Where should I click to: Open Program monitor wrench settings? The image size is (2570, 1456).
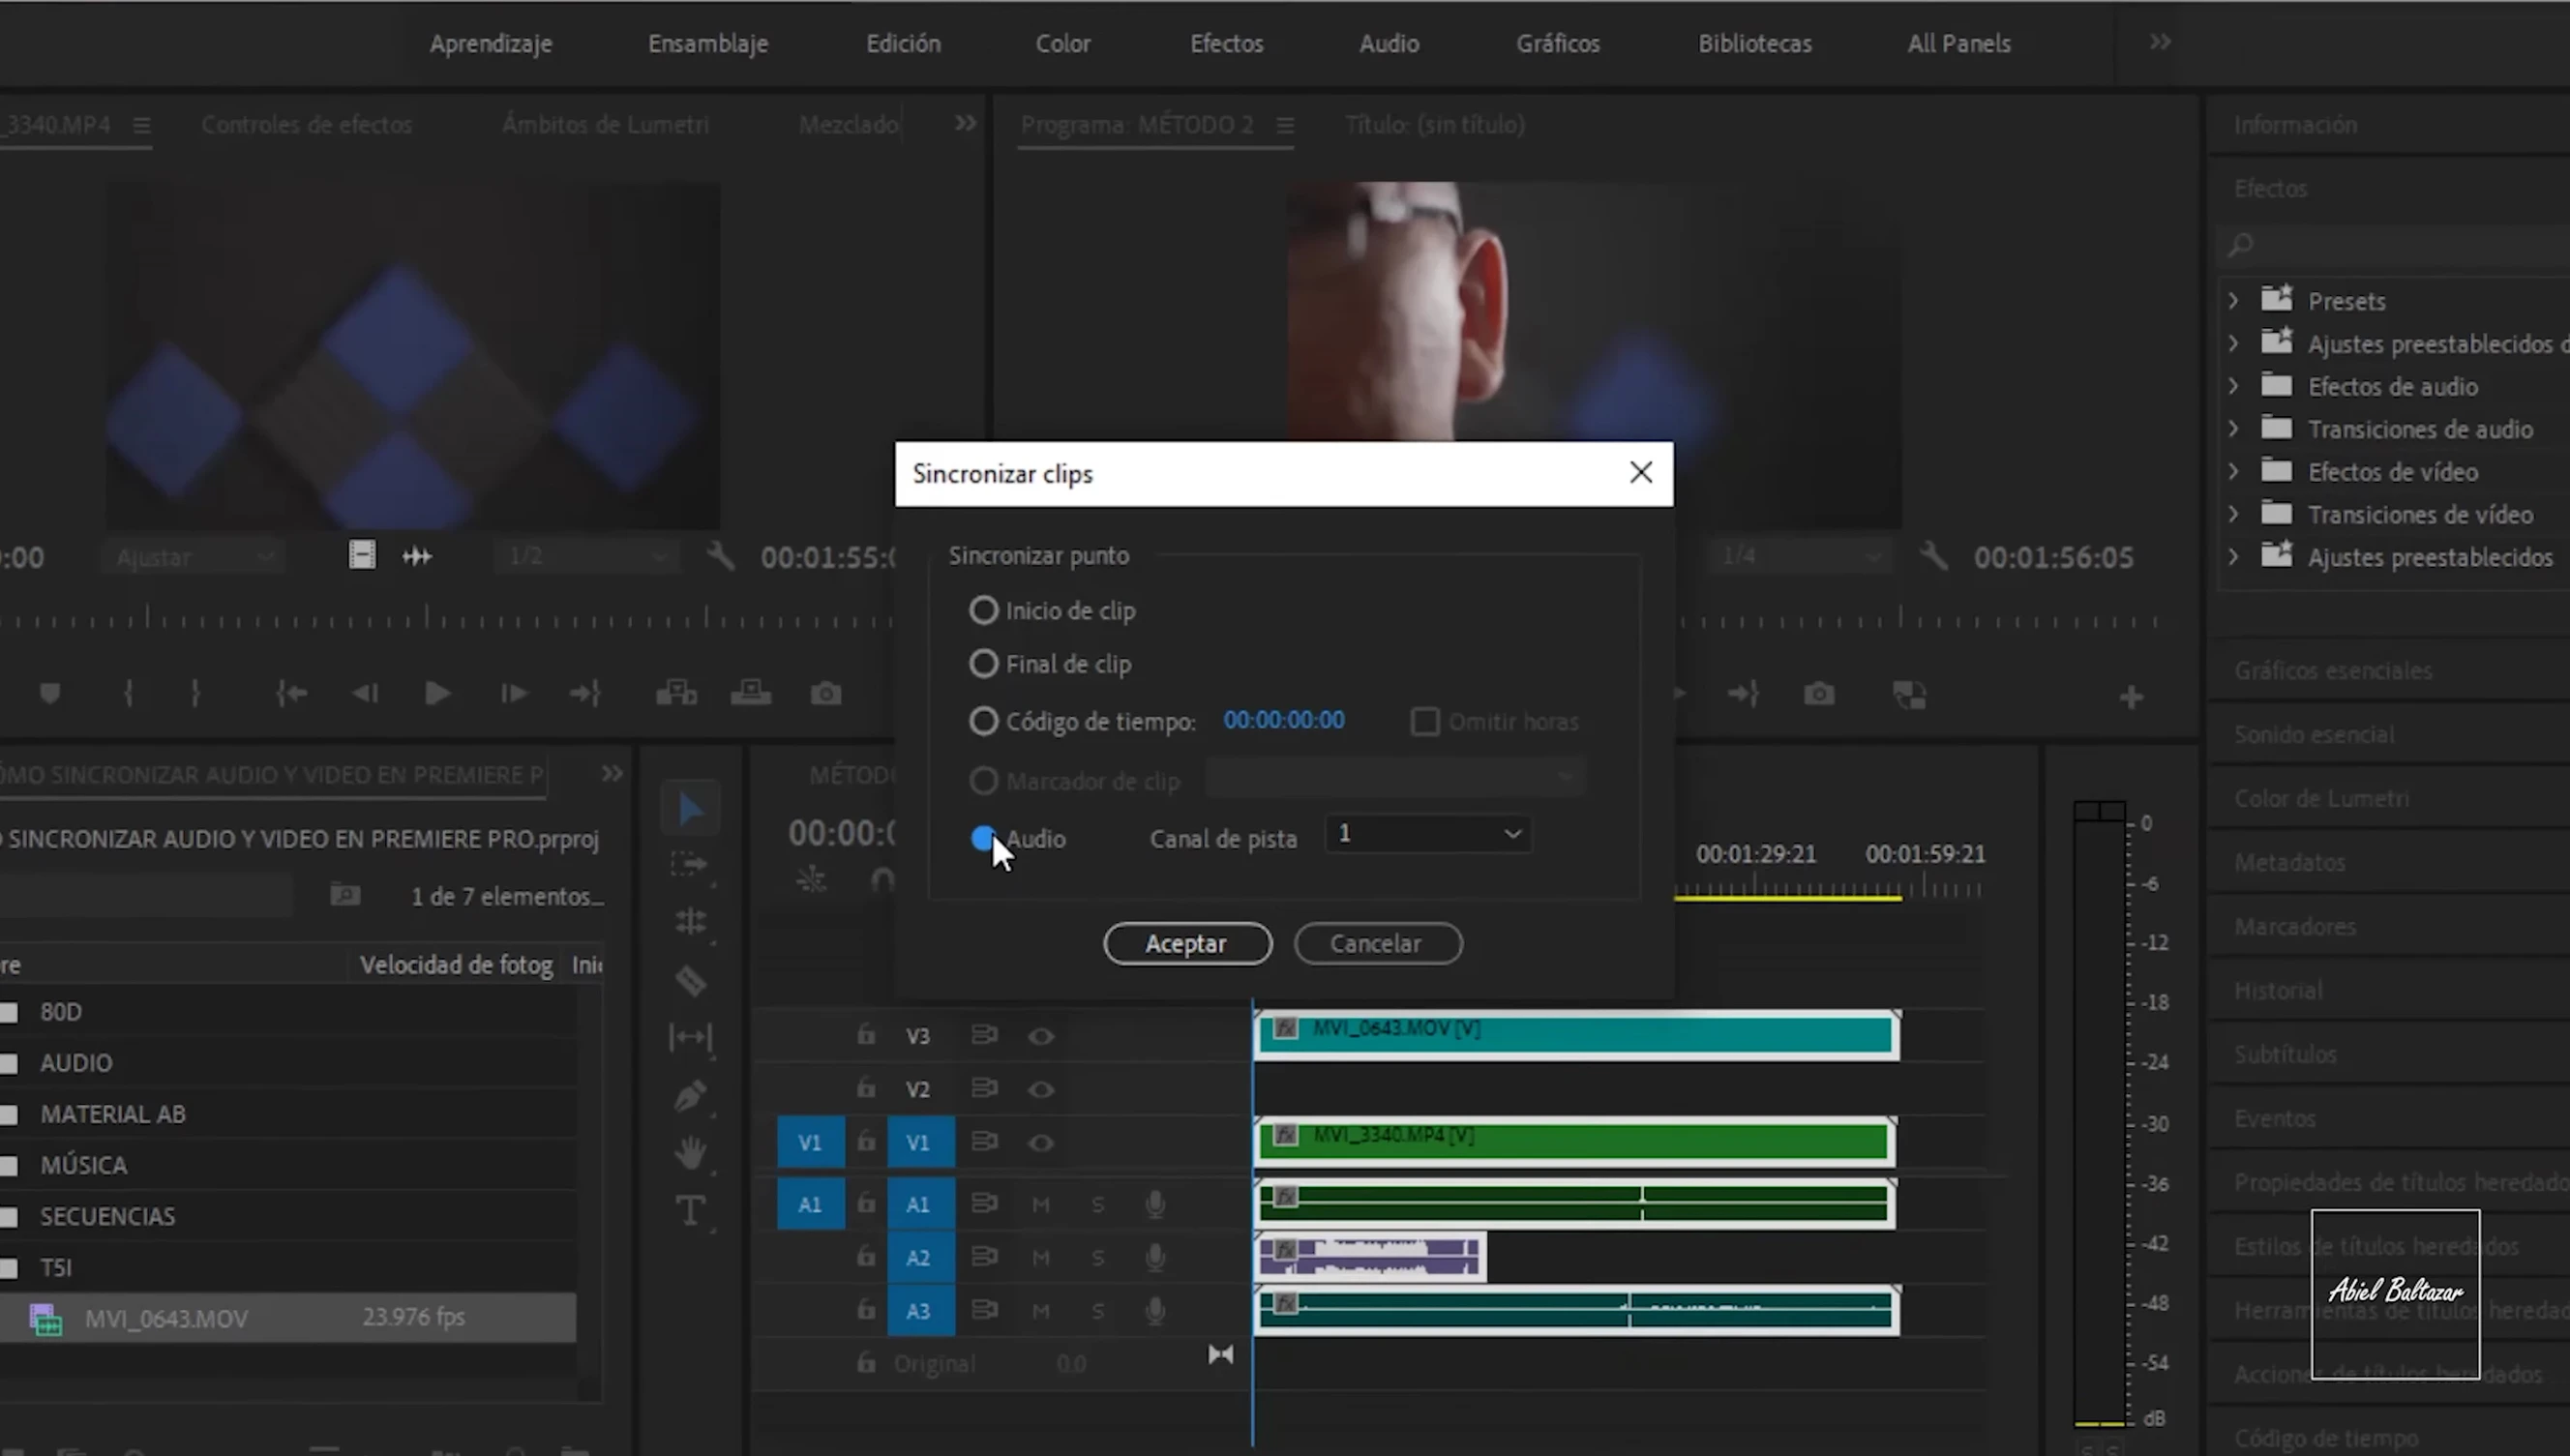pos(1933,556)
